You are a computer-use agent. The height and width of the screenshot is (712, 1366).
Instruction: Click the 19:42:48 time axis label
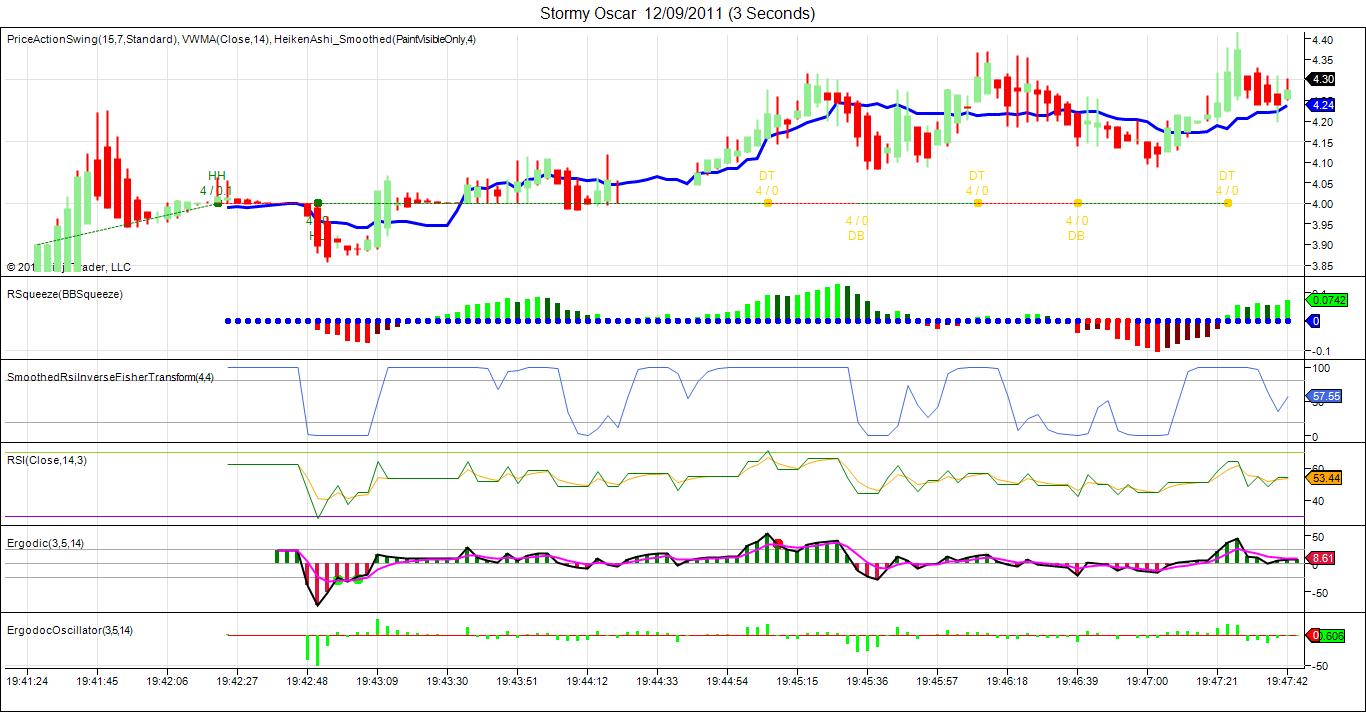click(307, 682)
